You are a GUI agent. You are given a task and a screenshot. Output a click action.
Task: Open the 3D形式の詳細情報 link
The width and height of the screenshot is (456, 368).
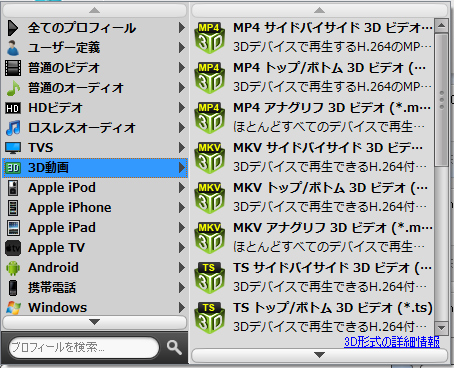coord(392,342)
